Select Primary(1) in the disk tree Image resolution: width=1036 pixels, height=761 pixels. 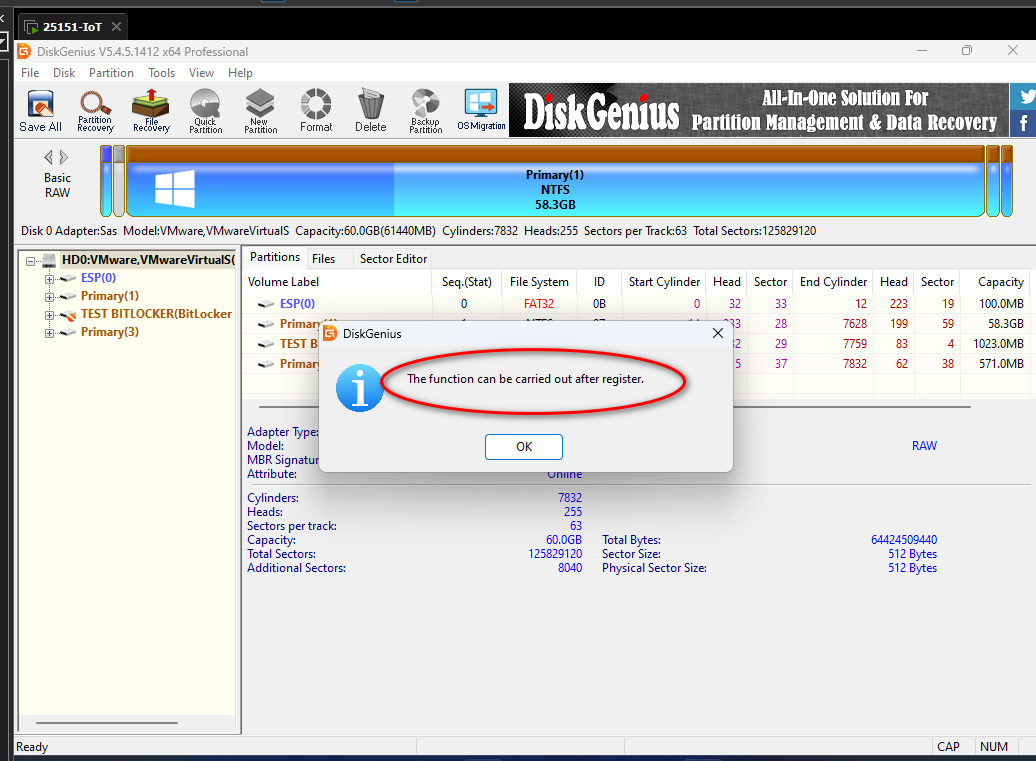[110, 295]
